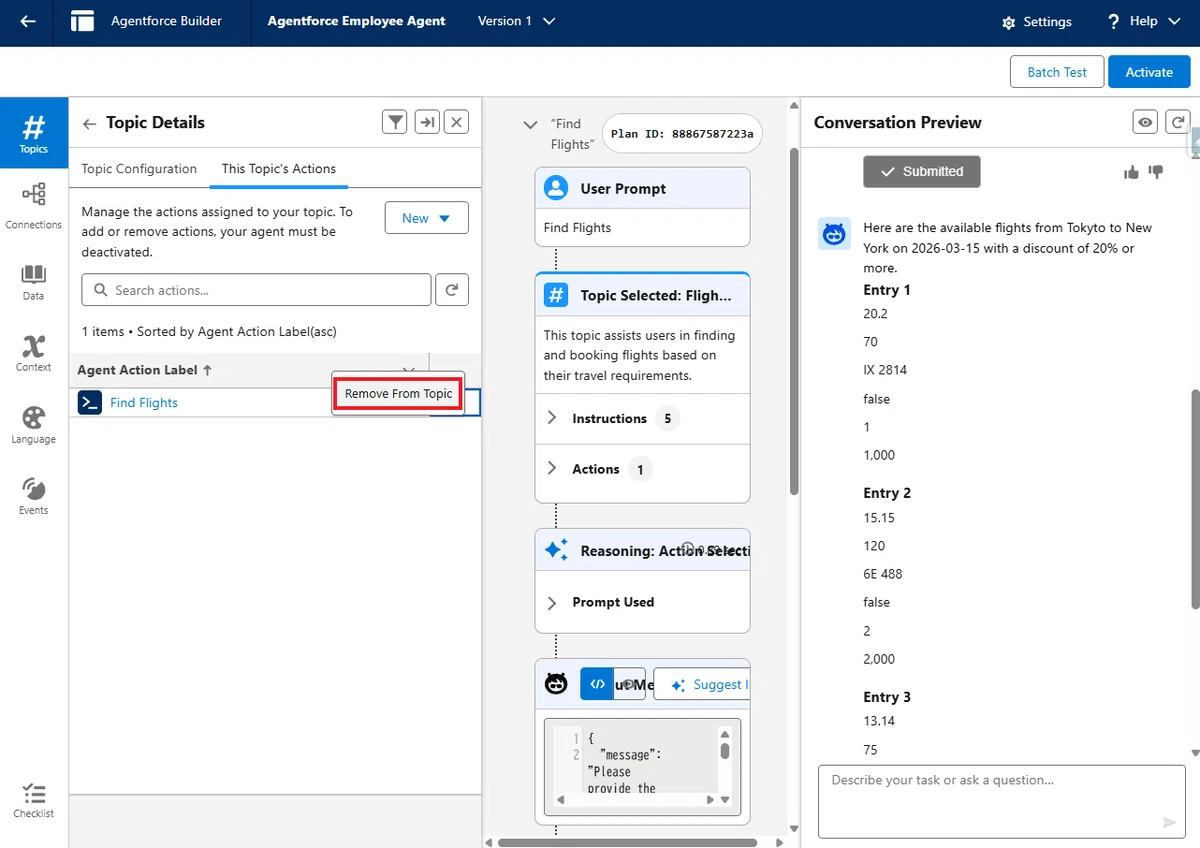Open the Version 1 dropdown
Image resolution: width=1200 pixels, height=848 pixels.
pyautogui.click(x=516, y=21)
